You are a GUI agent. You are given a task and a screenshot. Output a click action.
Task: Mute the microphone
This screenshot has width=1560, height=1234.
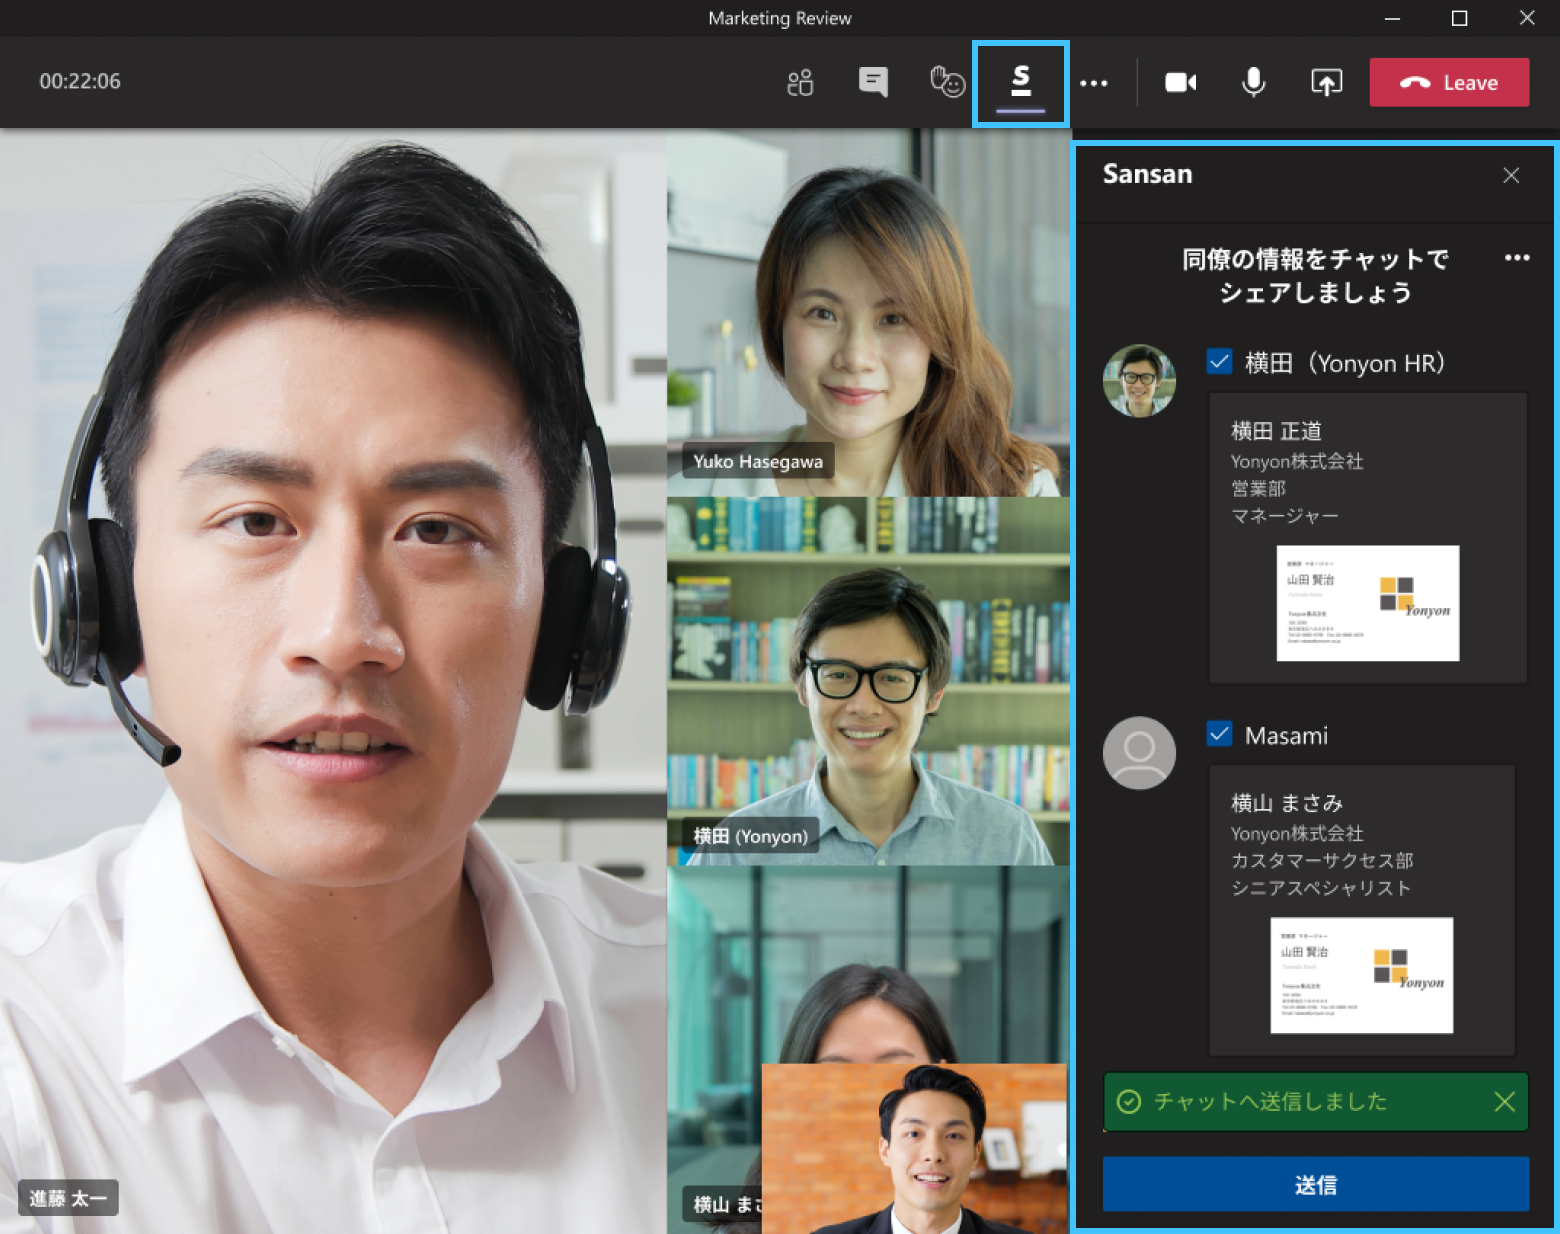tap(1253, 82)
